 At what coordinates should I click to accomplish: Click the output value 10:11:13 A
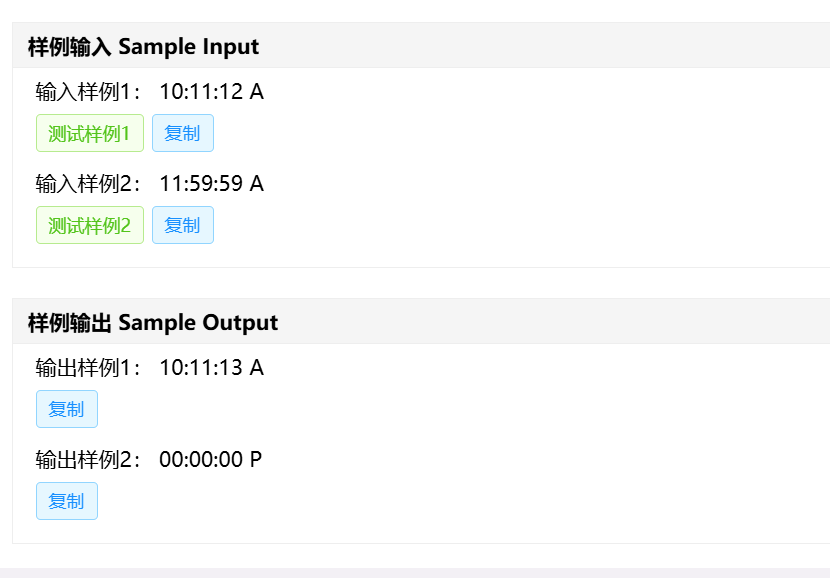(x=211, y=368)
